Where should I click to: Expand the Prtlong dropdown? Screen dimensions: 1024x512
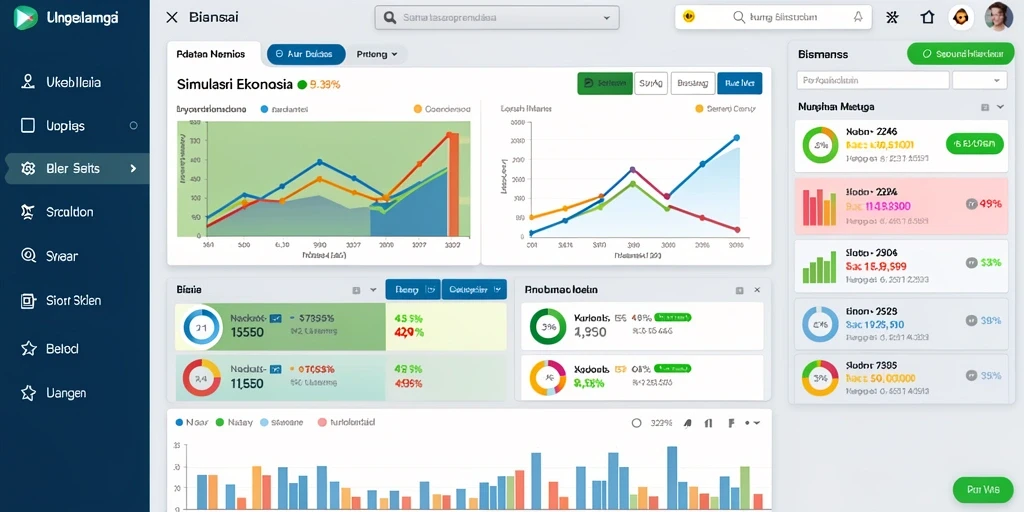377,55
